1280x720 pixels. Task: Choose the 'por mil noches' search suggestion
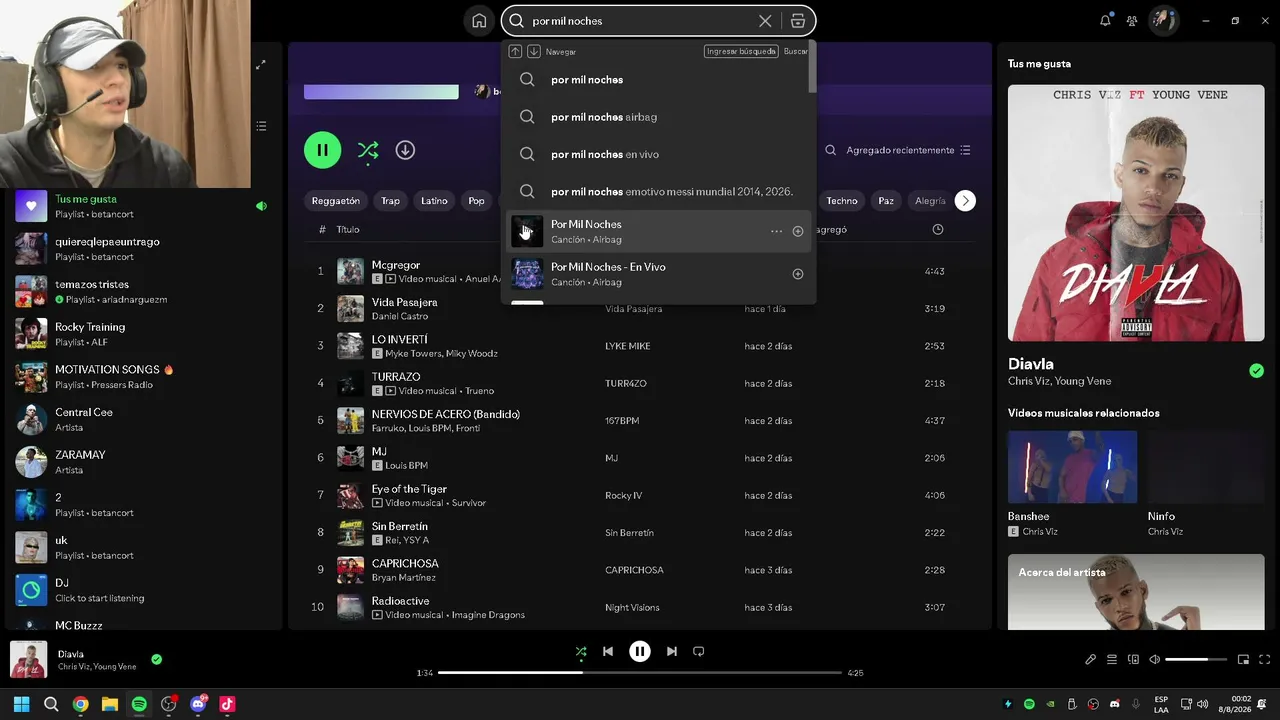tap(660, 80)
